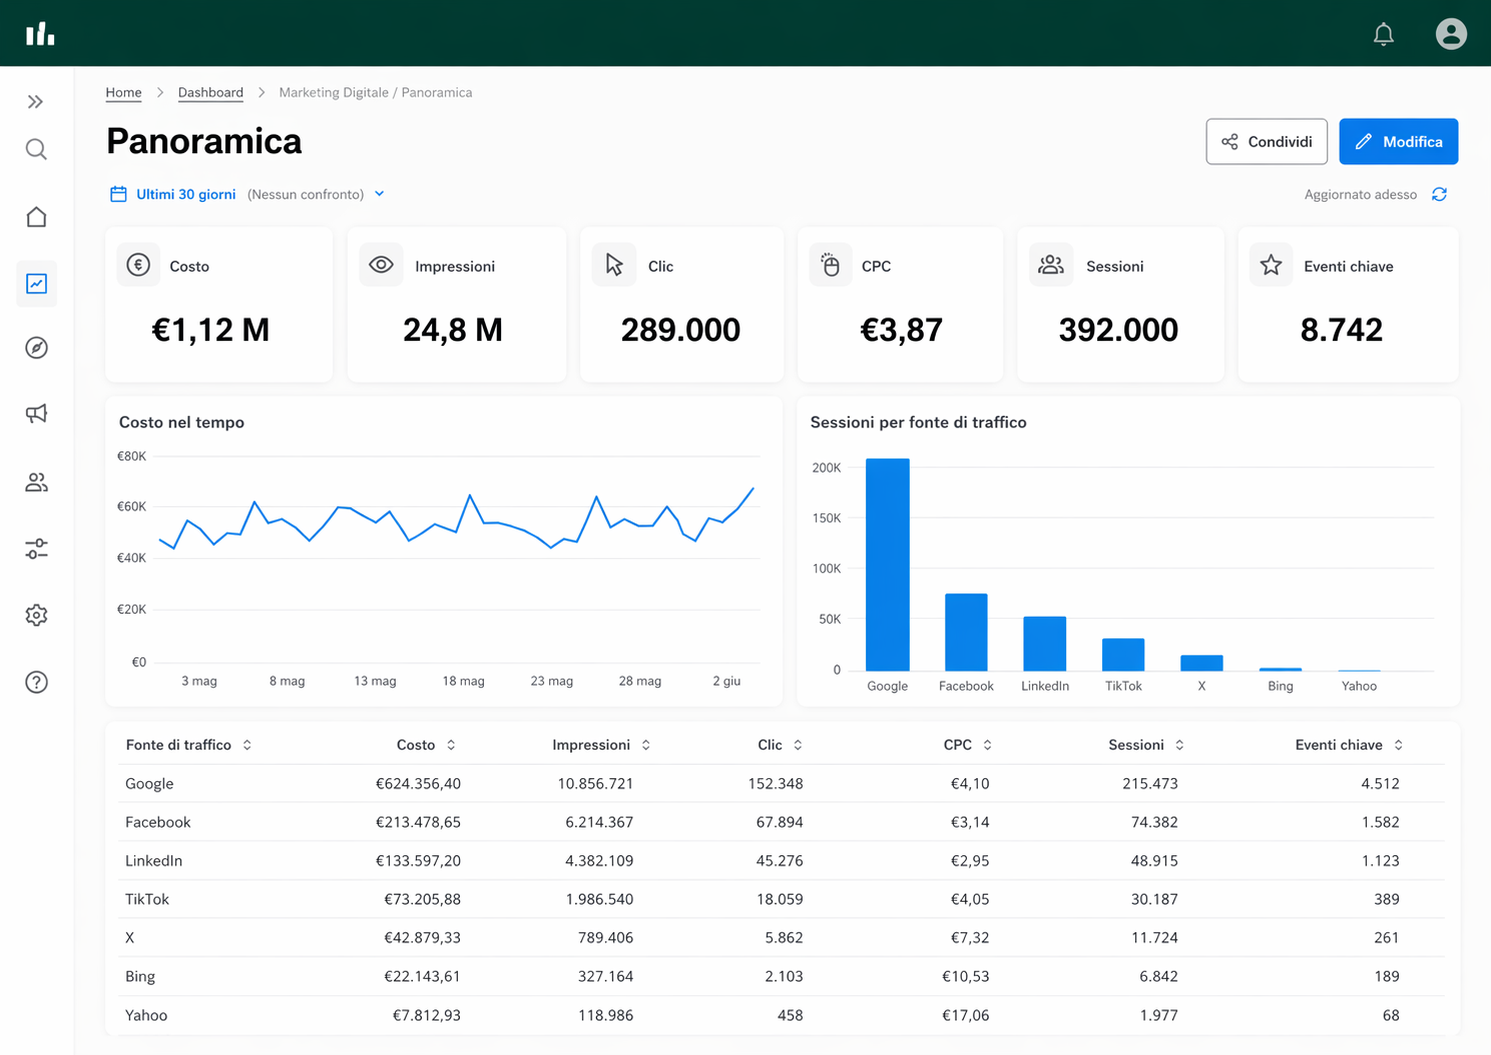Image resolution: width=1491 pixels, height=1055 pixels.
Task: Sort table by Impressioni column
Action: click(x=601, y=745)
